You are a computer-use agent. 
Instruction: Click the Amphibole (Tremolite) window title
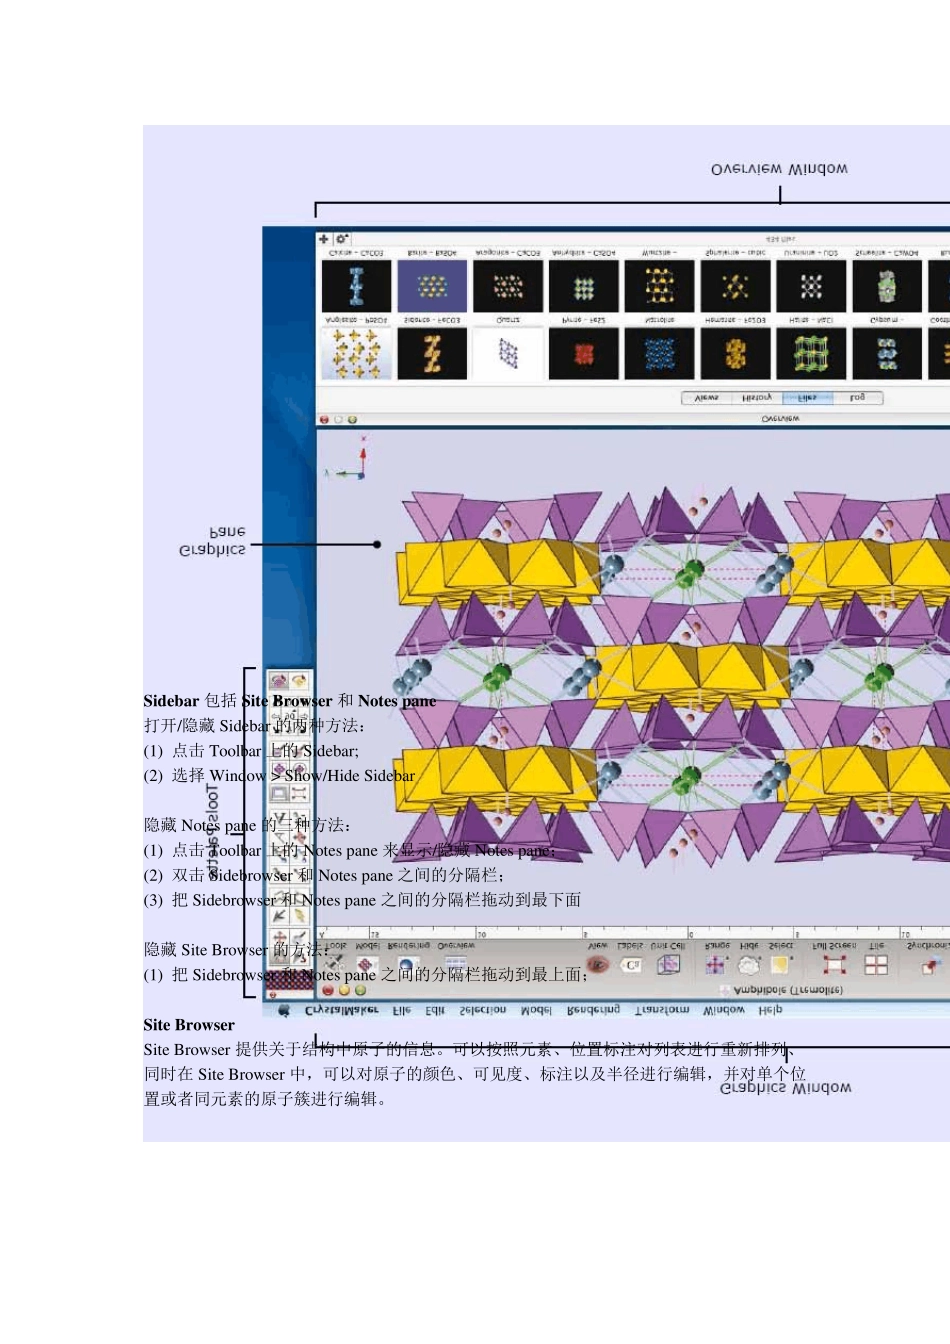(x=787, y=990)
